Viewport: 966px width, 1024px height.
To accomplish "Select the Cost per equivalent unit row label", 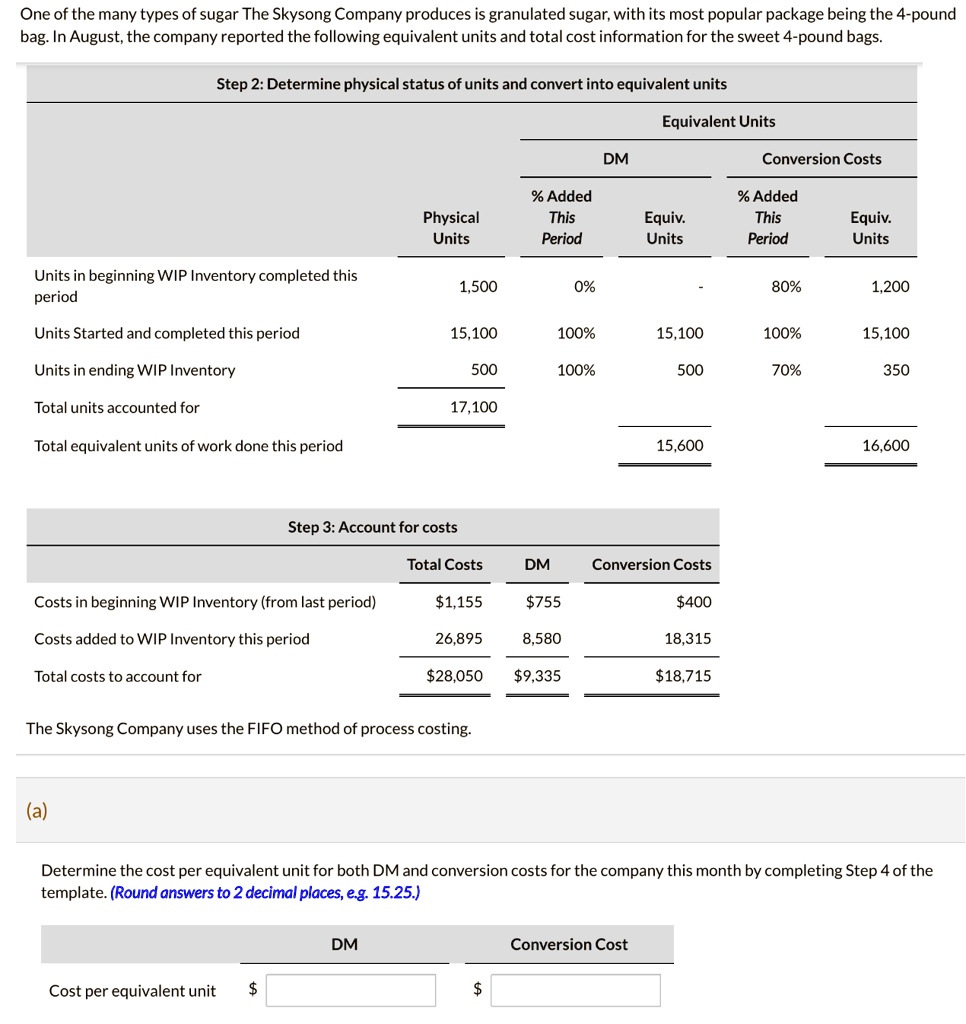I will point(130,990).
